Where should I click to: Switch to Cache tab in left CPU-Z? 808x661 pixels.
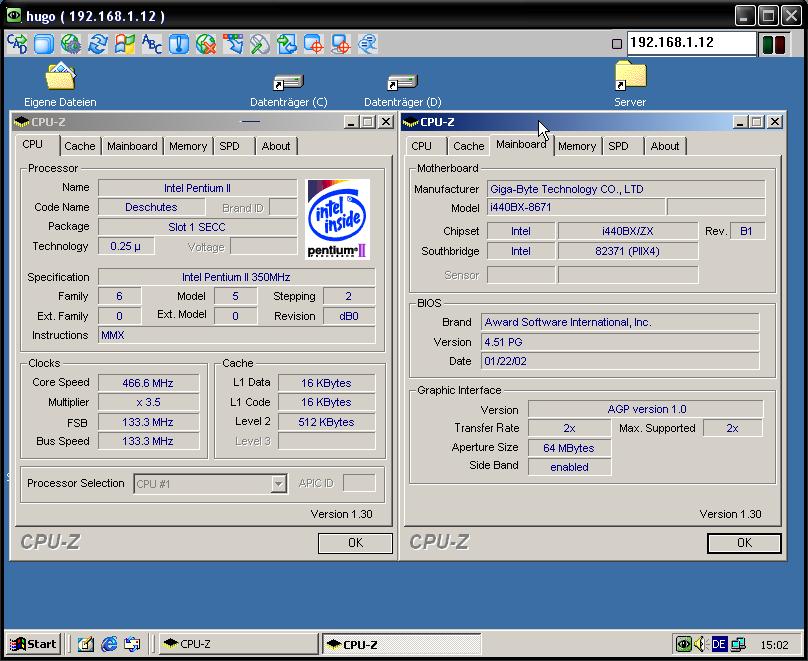[x=80, y=146]
